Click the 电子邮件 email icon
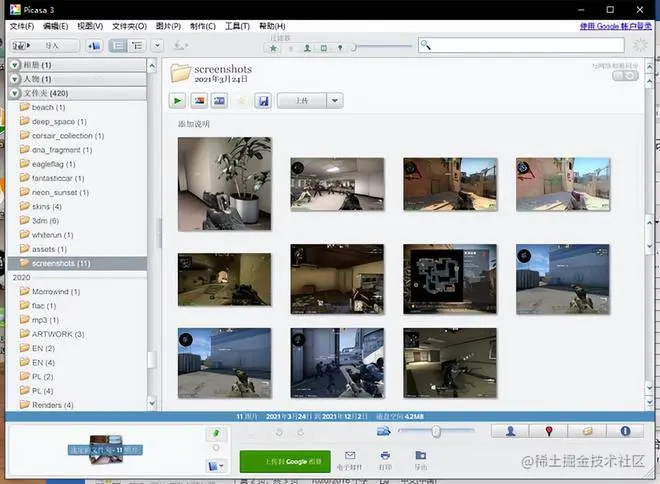 tap(350, 455)
